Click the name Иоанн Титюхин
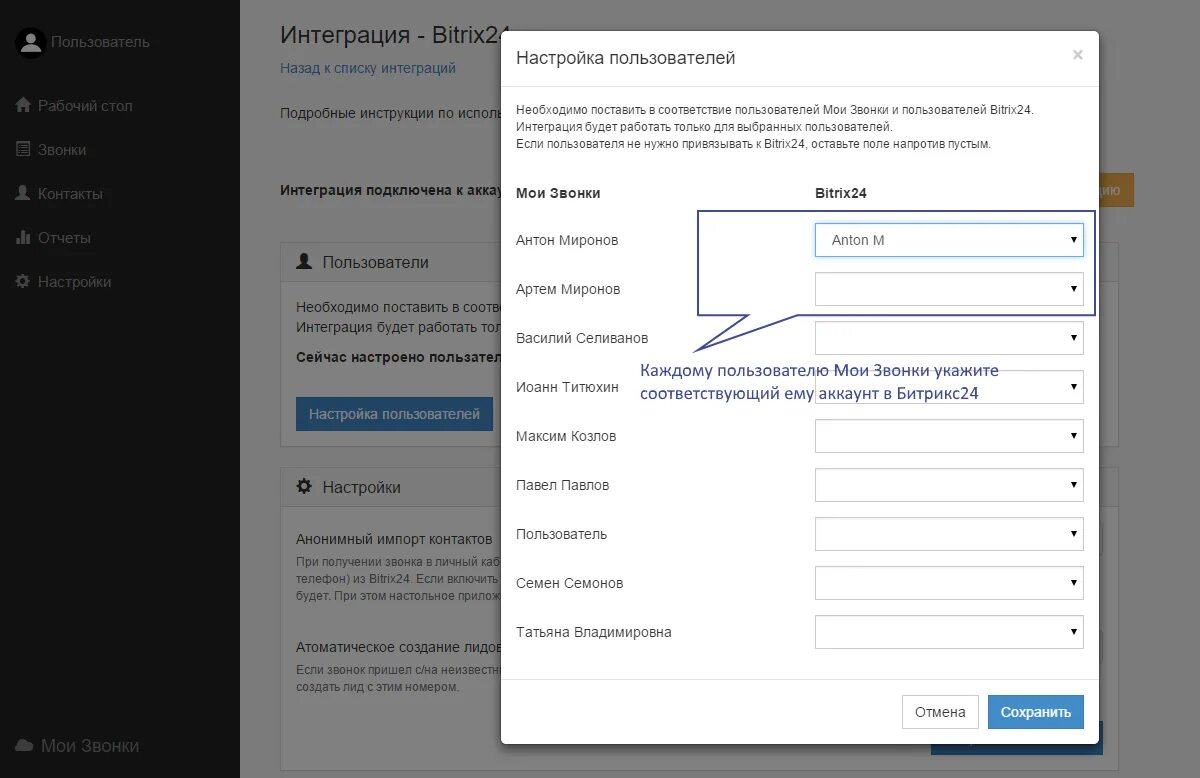This screenshot has width=1200, height=778. (x=567, y=387)
